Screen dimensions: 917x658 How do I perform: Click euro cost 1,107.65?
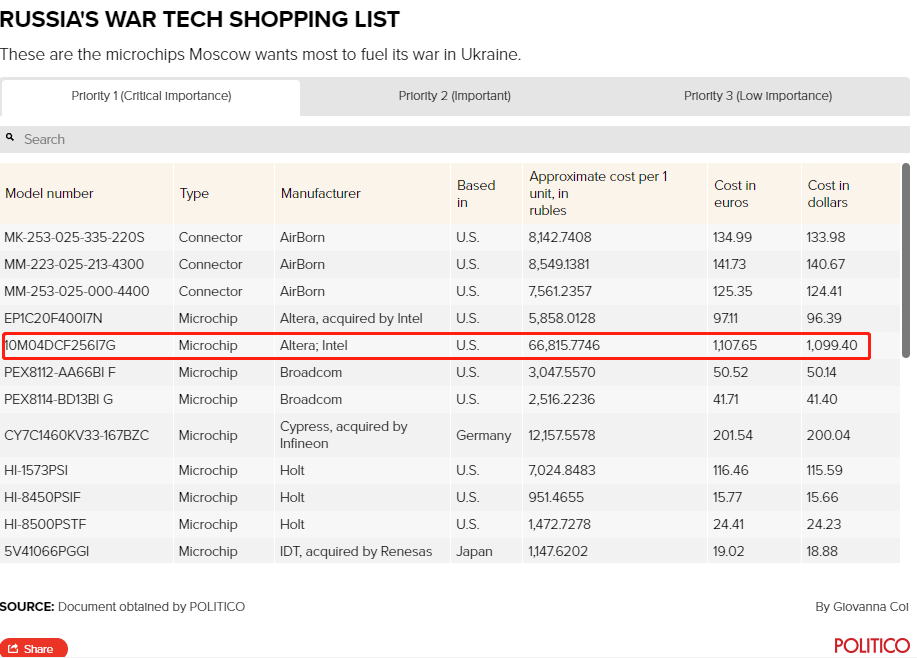[x=735, y=345]
